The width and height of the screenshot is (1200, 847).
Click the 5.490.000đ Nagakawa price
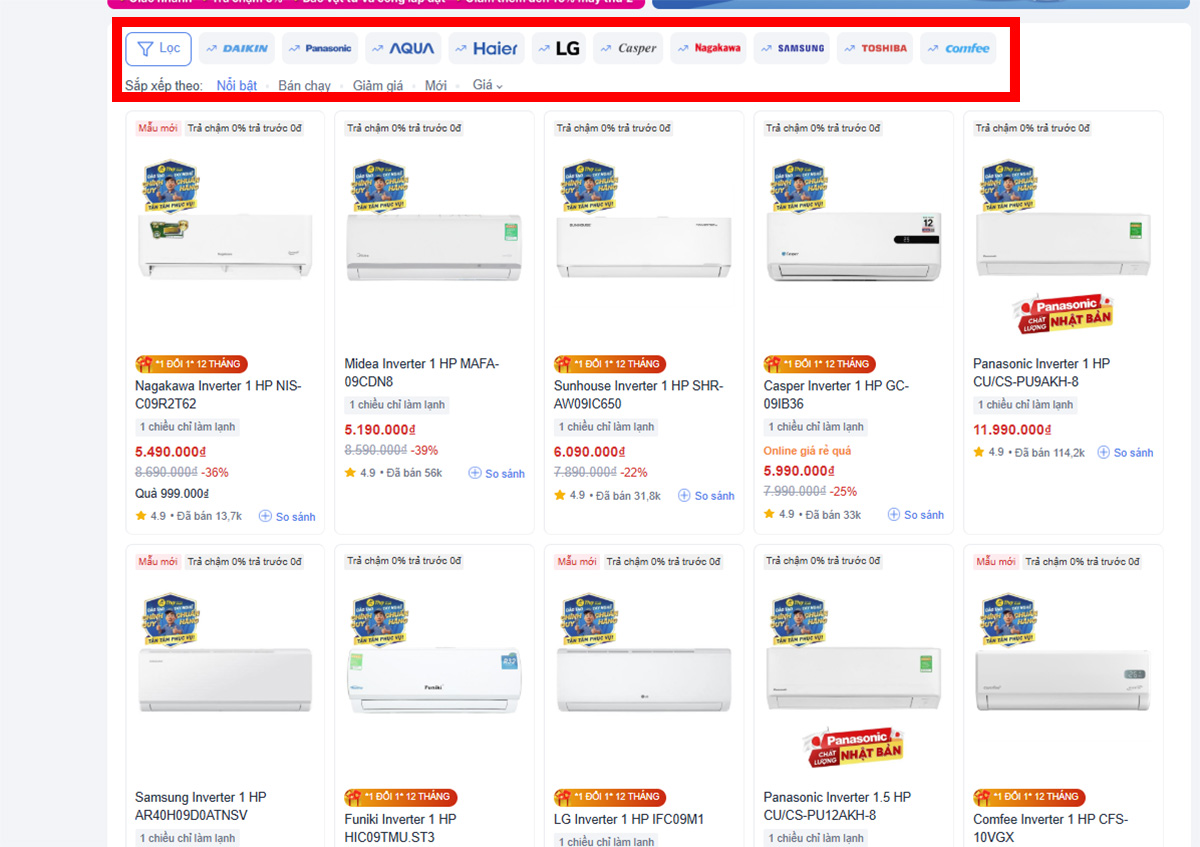pos(171,452)
